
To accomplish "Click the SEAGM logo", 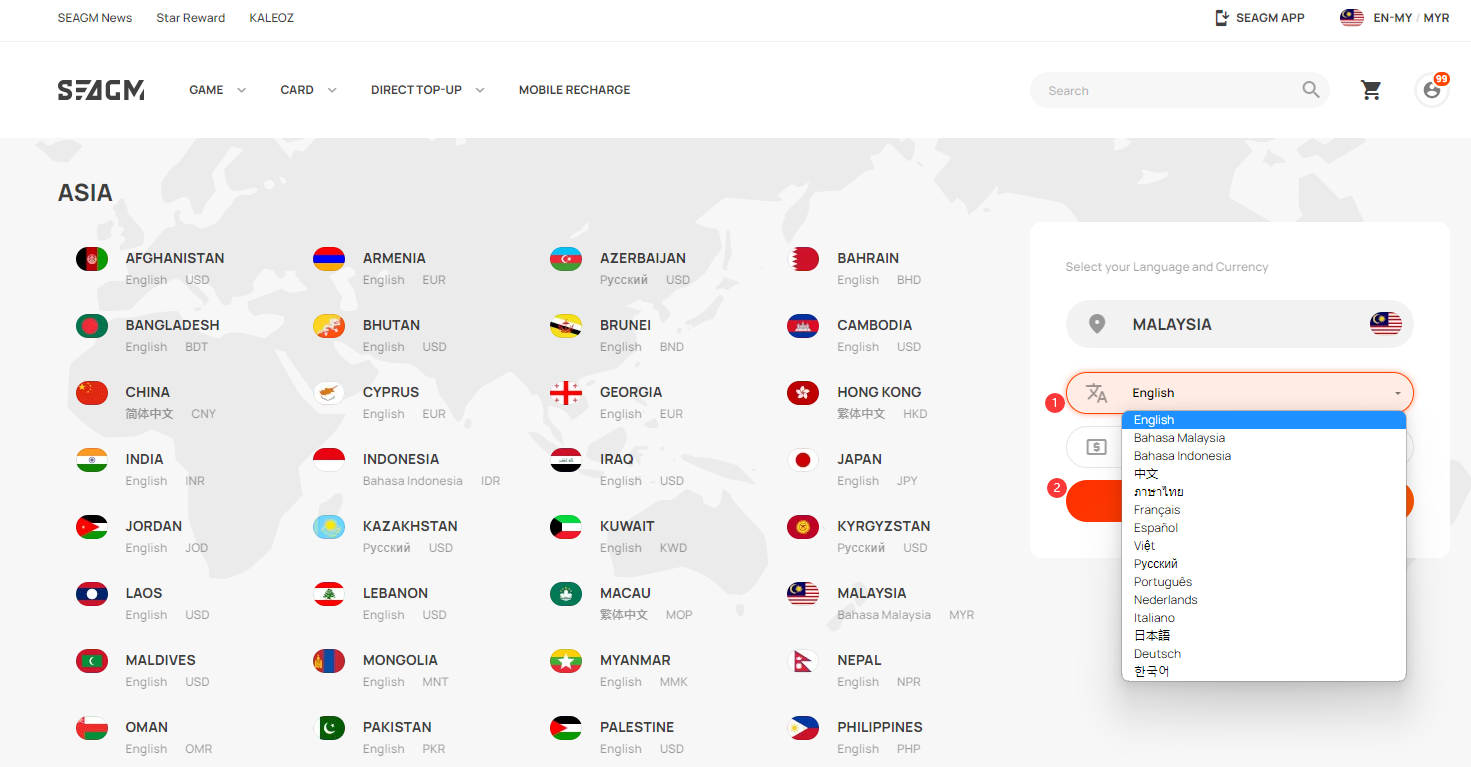I will [x=101, y=90].
